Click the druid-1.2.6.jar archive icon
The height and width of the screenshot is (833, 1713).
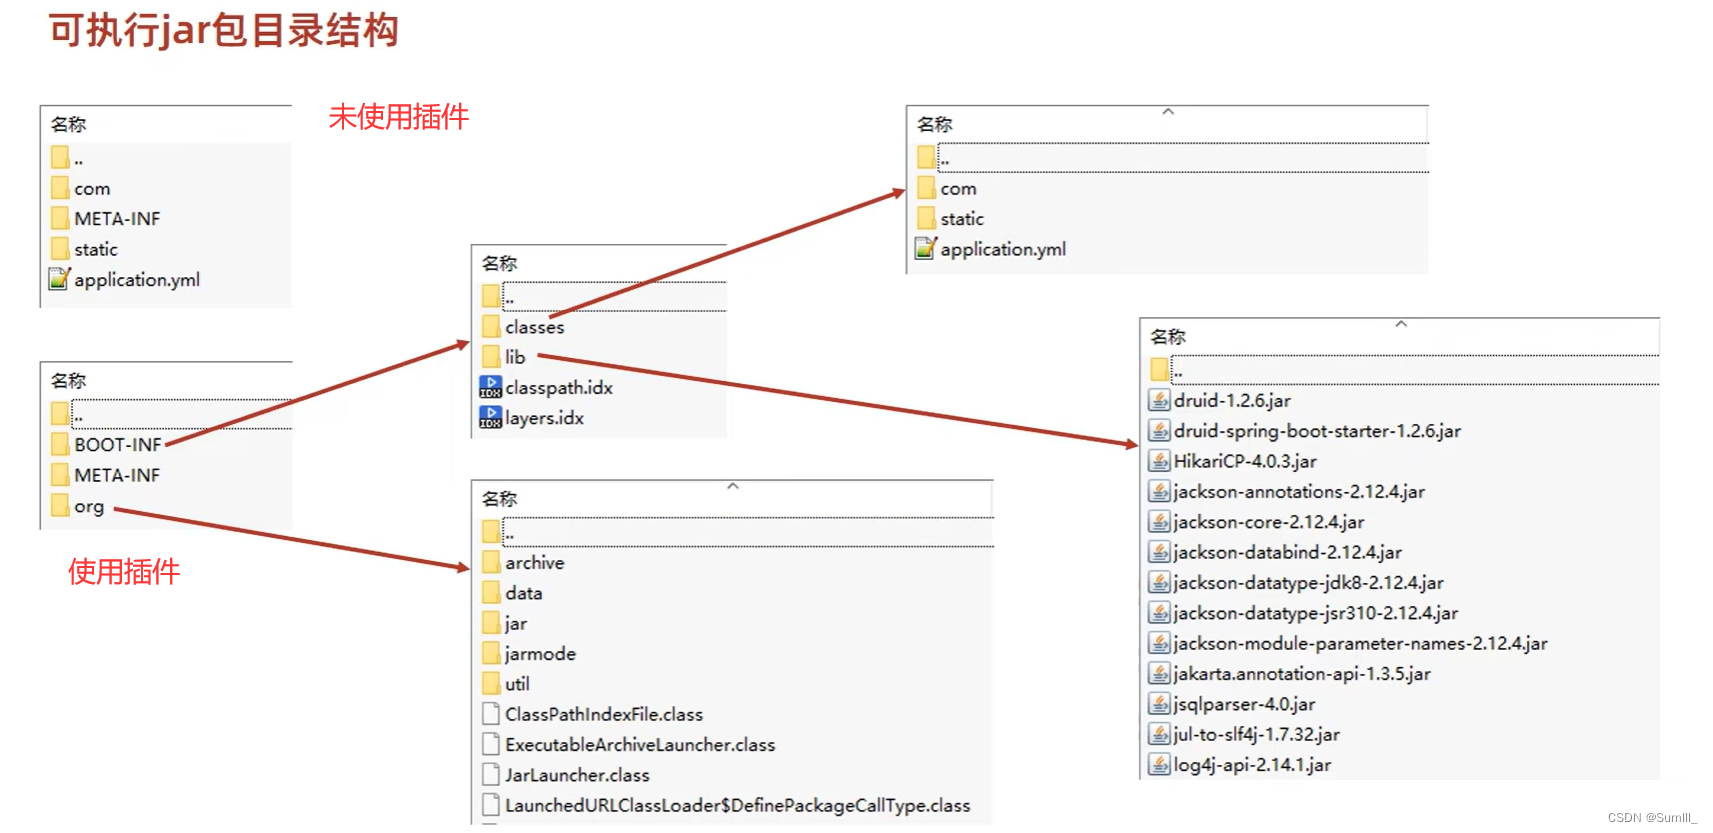1159,400
